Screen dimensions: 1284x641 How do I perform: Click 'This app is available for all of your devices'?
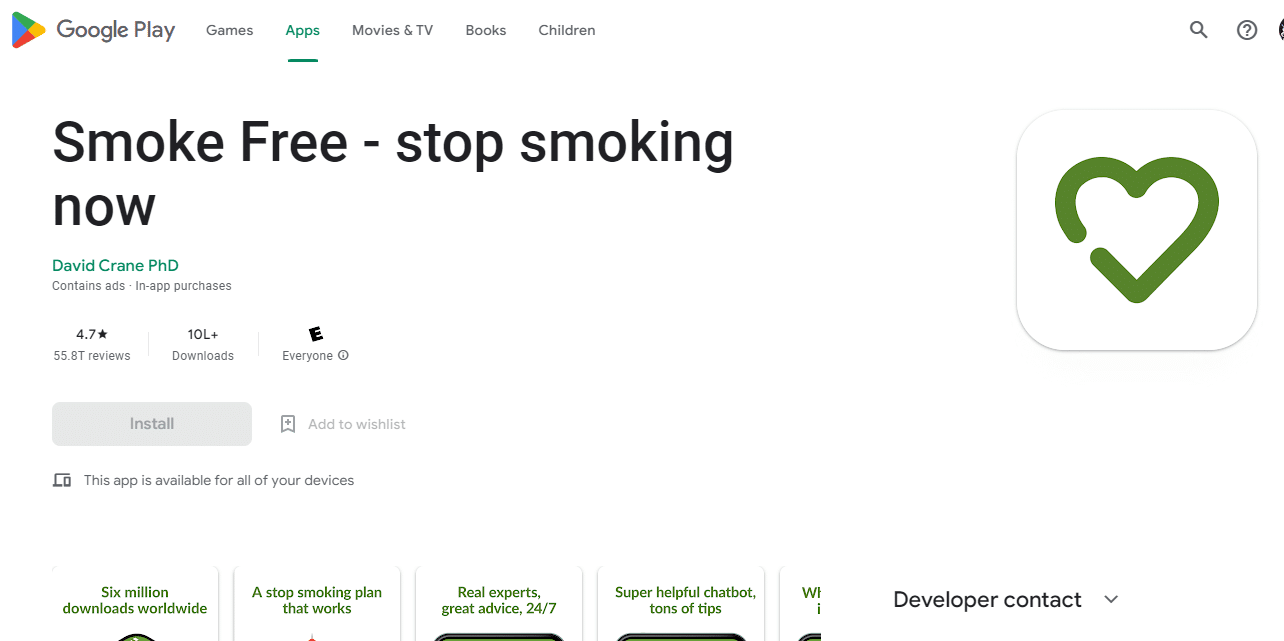(219, 481)
